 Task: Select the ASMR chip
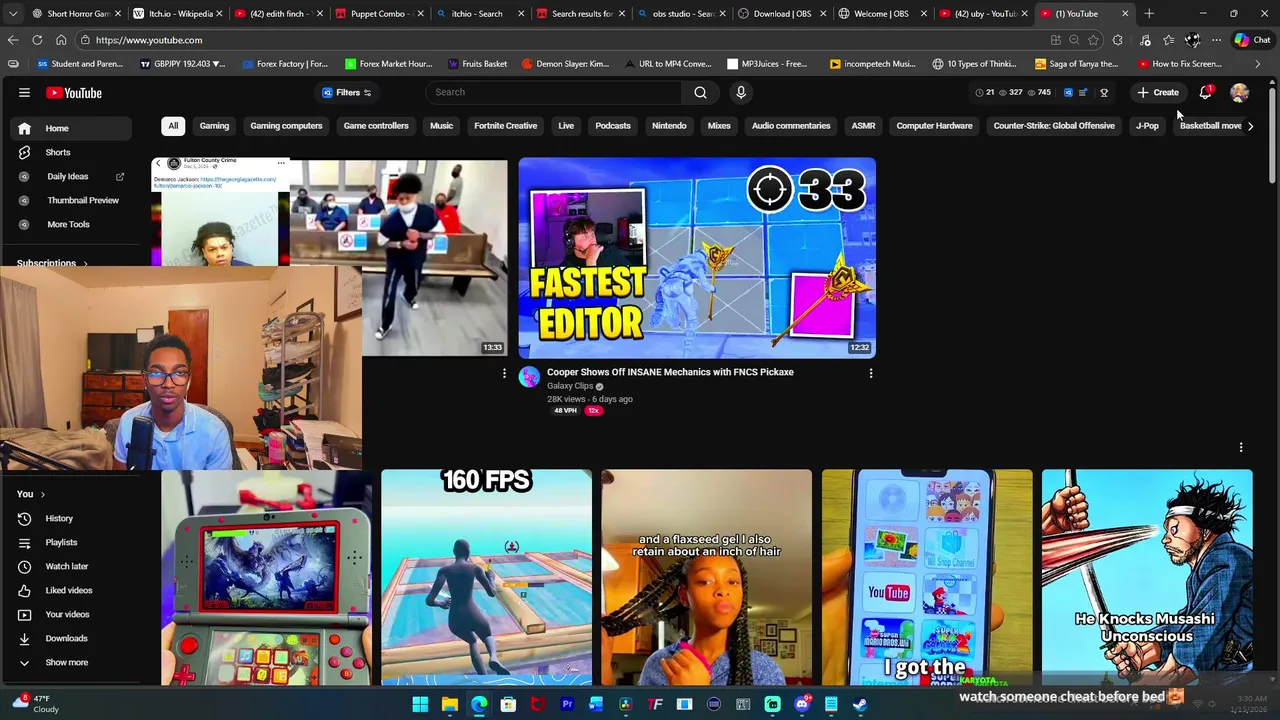[x=863, y=126]
